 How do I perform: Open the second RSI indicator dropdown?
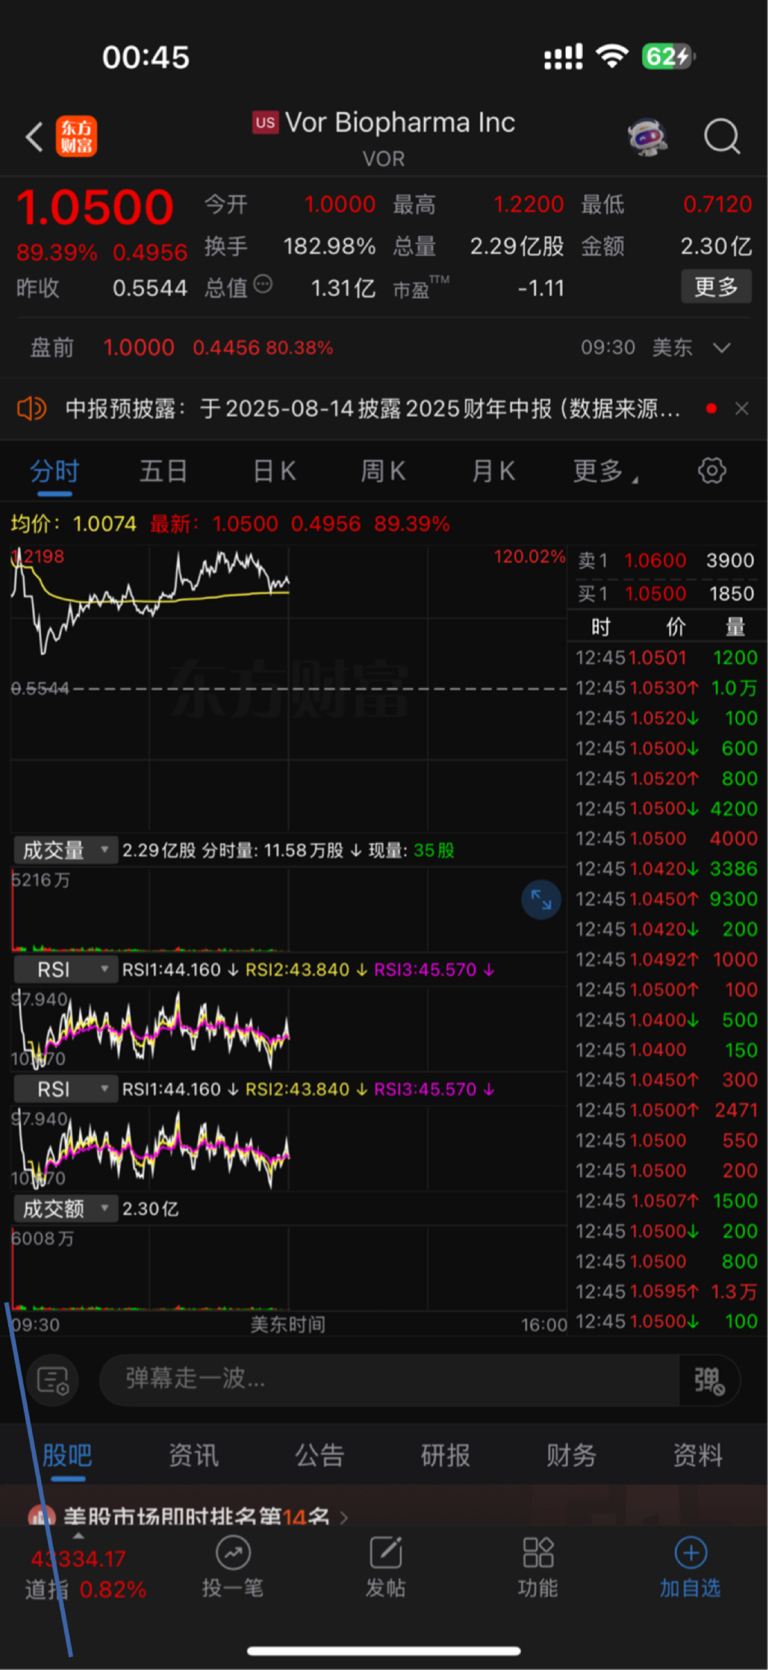pyautogui.click(x=65, y=1089)
